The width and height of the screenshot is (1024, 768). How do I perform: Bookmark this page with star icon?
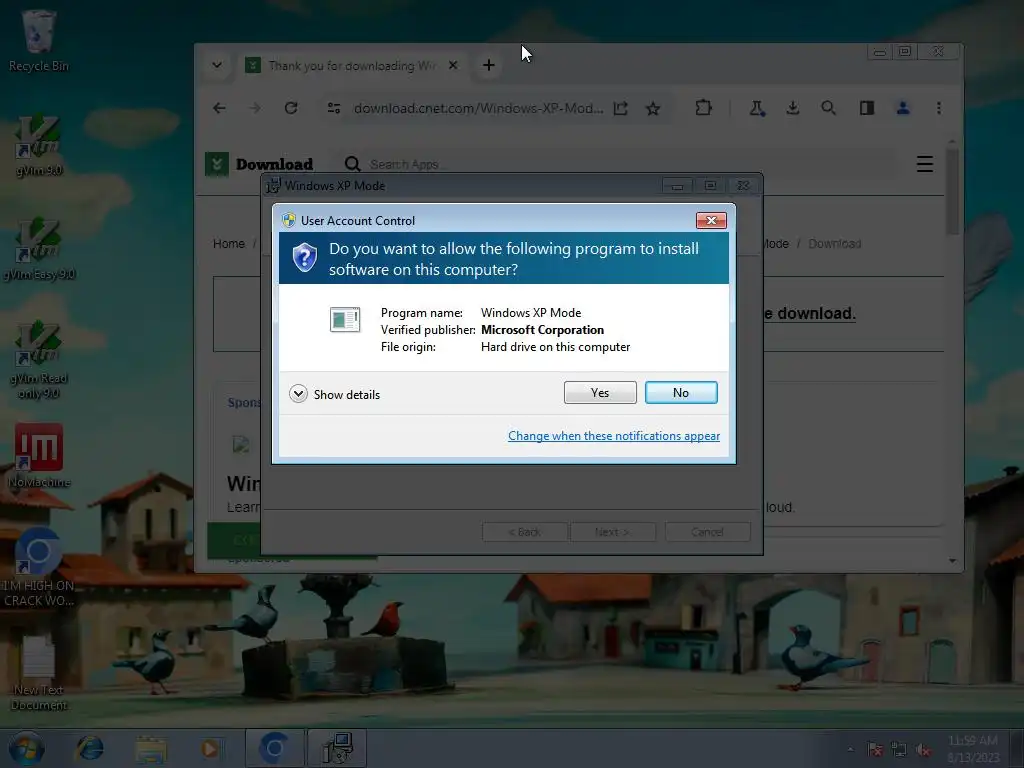653,108
